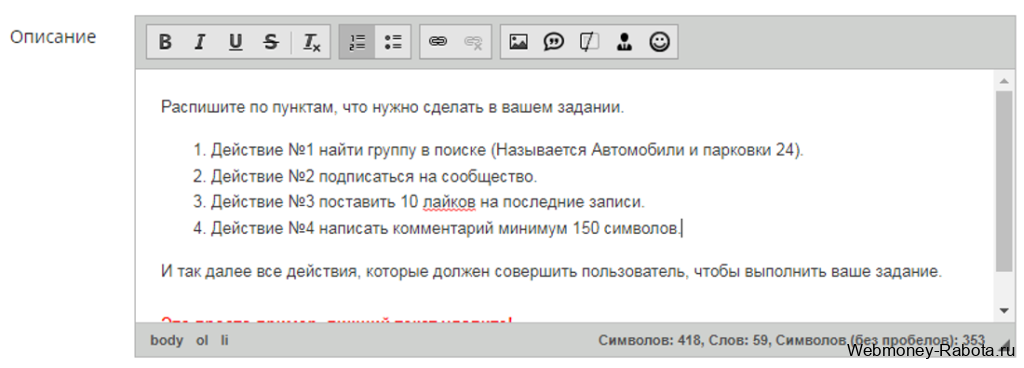
Task: Remove formatting with the Tx button
Action: point(312,42)
